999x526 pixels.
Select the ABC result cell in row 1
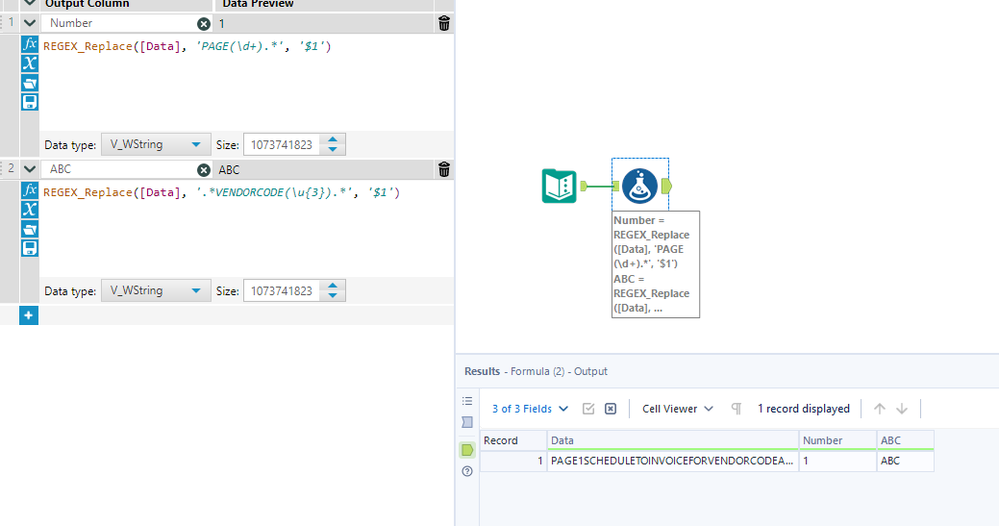pos(905,461)
